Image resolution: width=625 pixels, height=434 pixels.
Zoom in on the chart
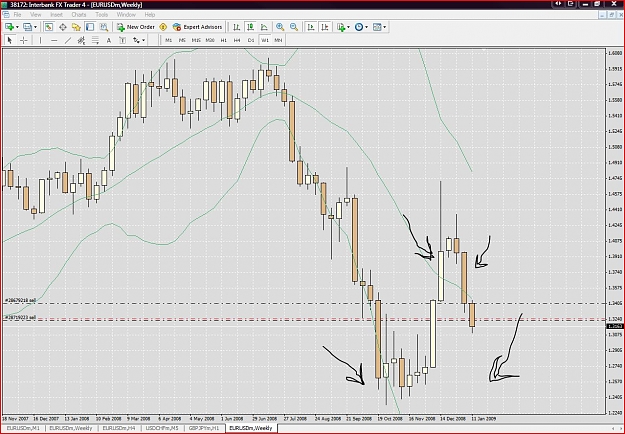[x=280, y=27]
